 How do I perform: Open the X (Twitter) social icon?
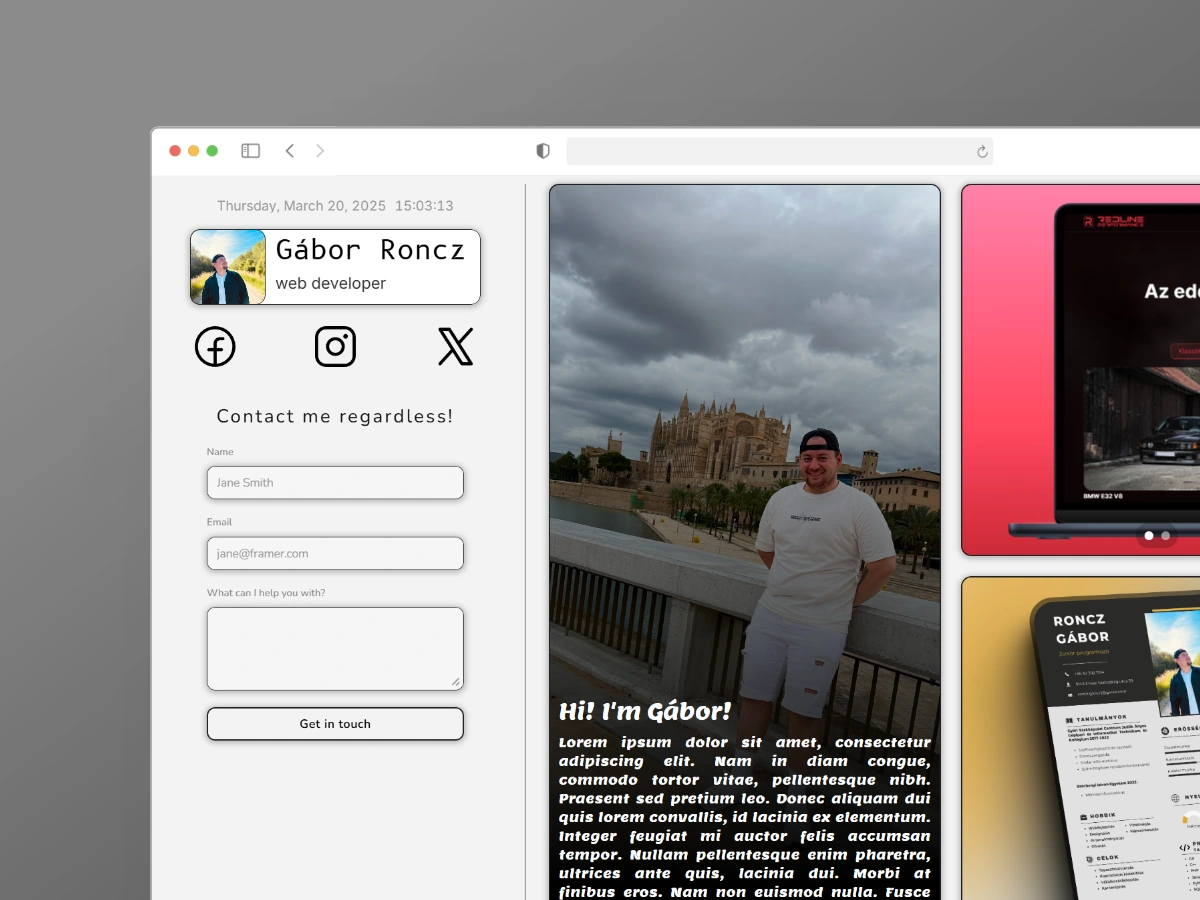pyautogui.click(x=455, y=347)
